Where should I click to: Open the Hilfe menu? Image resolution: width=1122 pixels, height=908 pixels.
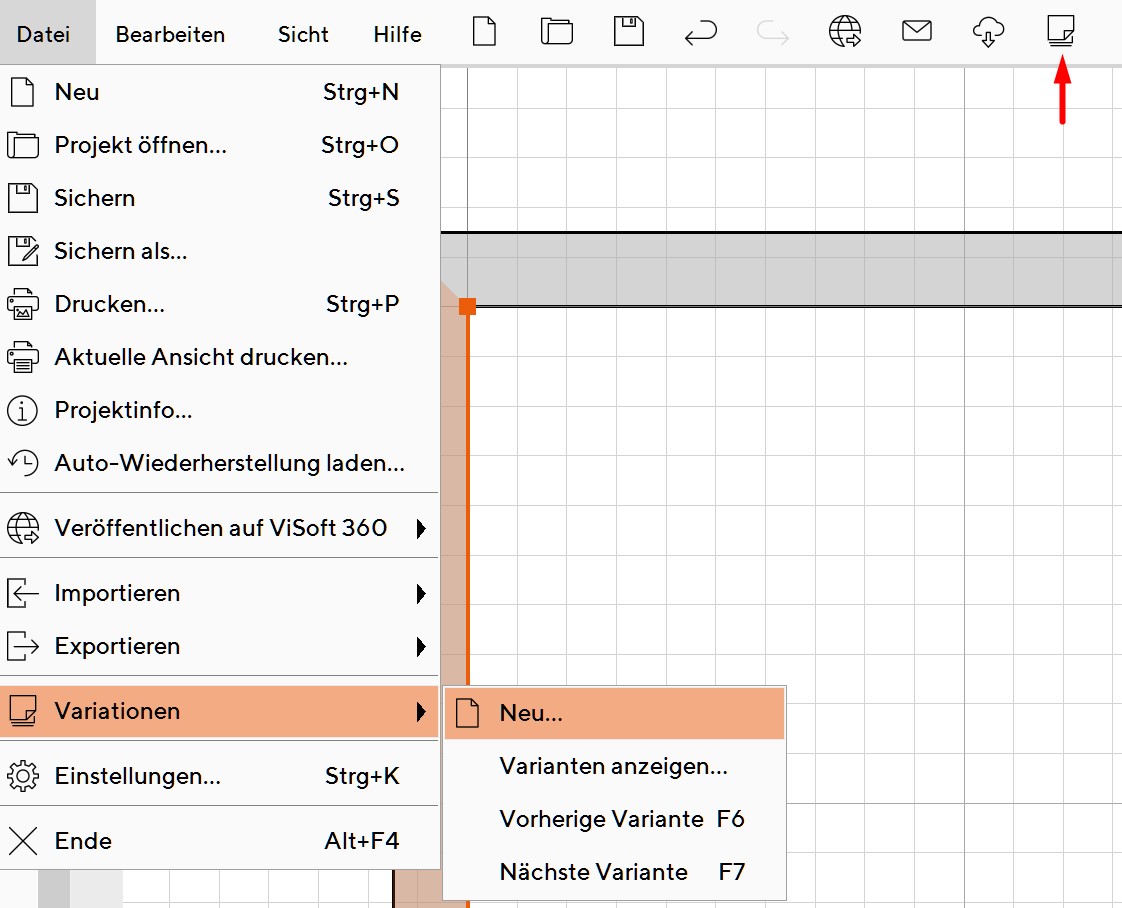(x=397, y=33)
